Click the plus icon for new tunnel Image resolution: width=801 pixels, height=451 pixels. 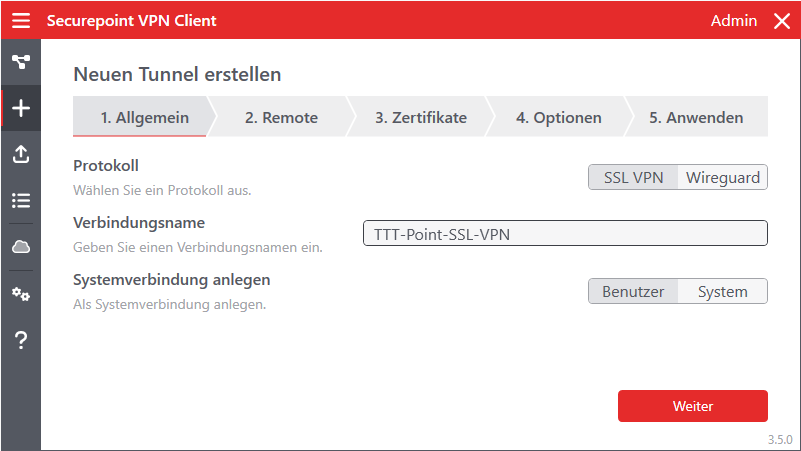[x=20, y=108]
